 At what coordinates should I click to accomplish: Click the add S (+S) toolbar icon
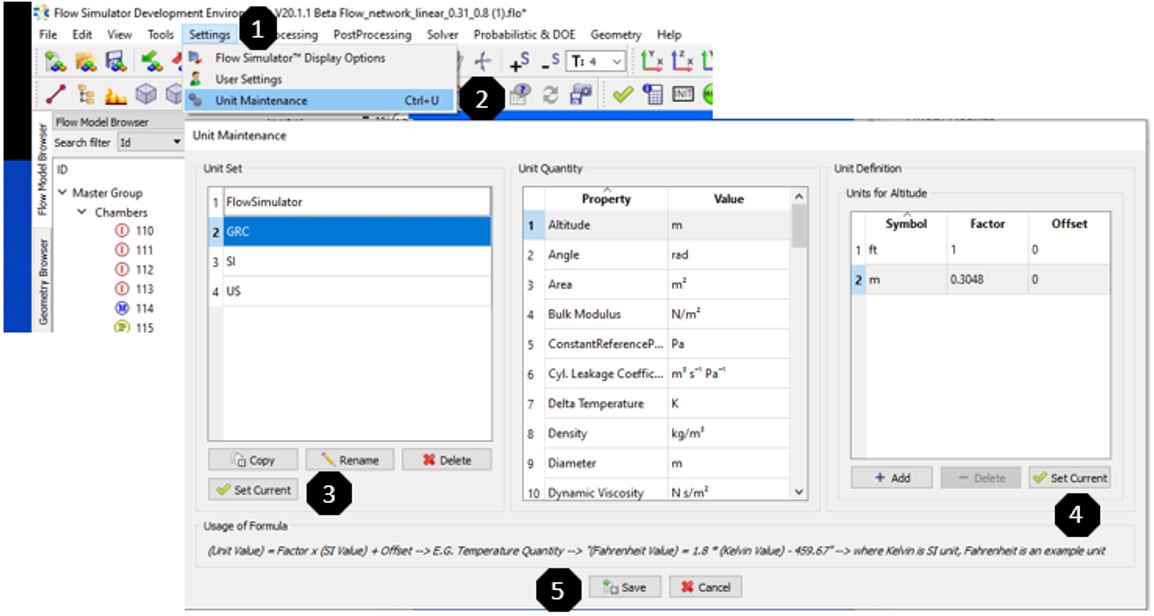[x=518, y=62]
